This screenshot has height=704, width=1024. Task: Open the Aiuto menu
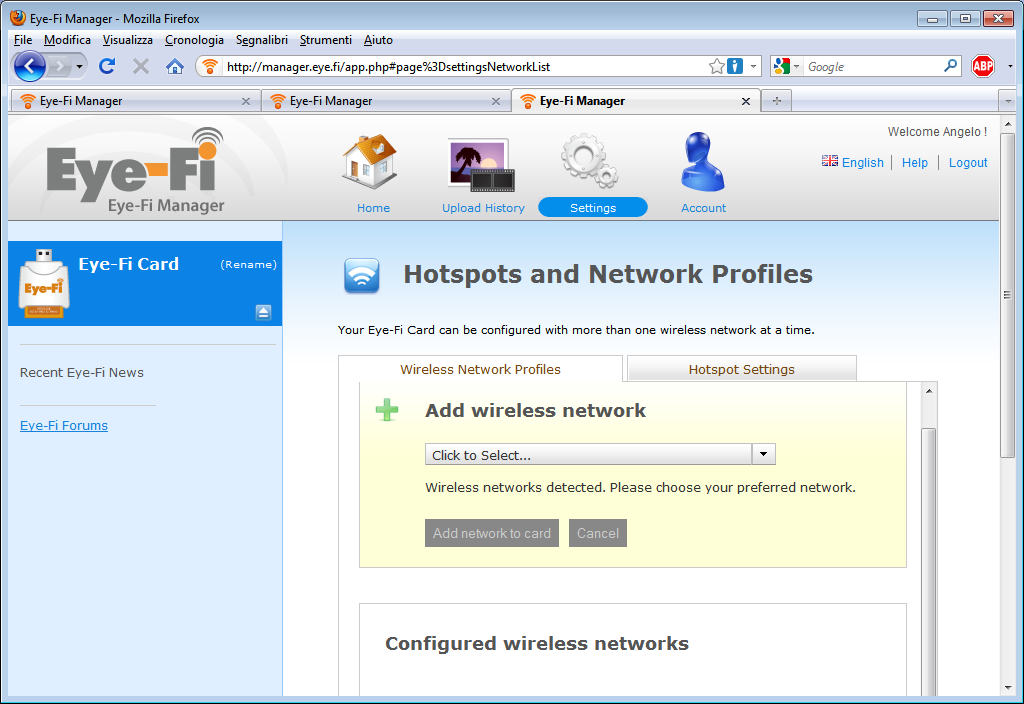[x=378, y=40]
